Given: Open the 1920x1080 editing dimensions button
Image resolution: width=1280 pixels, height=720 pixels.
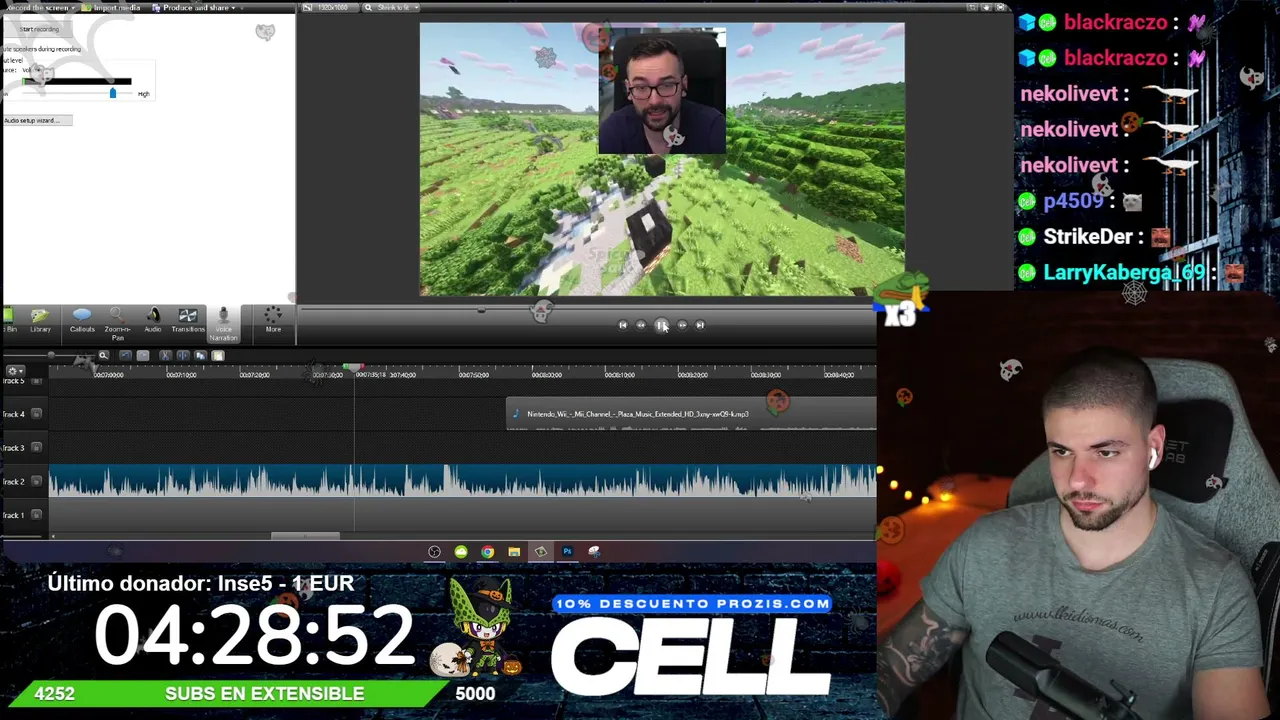Looking at the screenshot, I should [x=331, y=8].
